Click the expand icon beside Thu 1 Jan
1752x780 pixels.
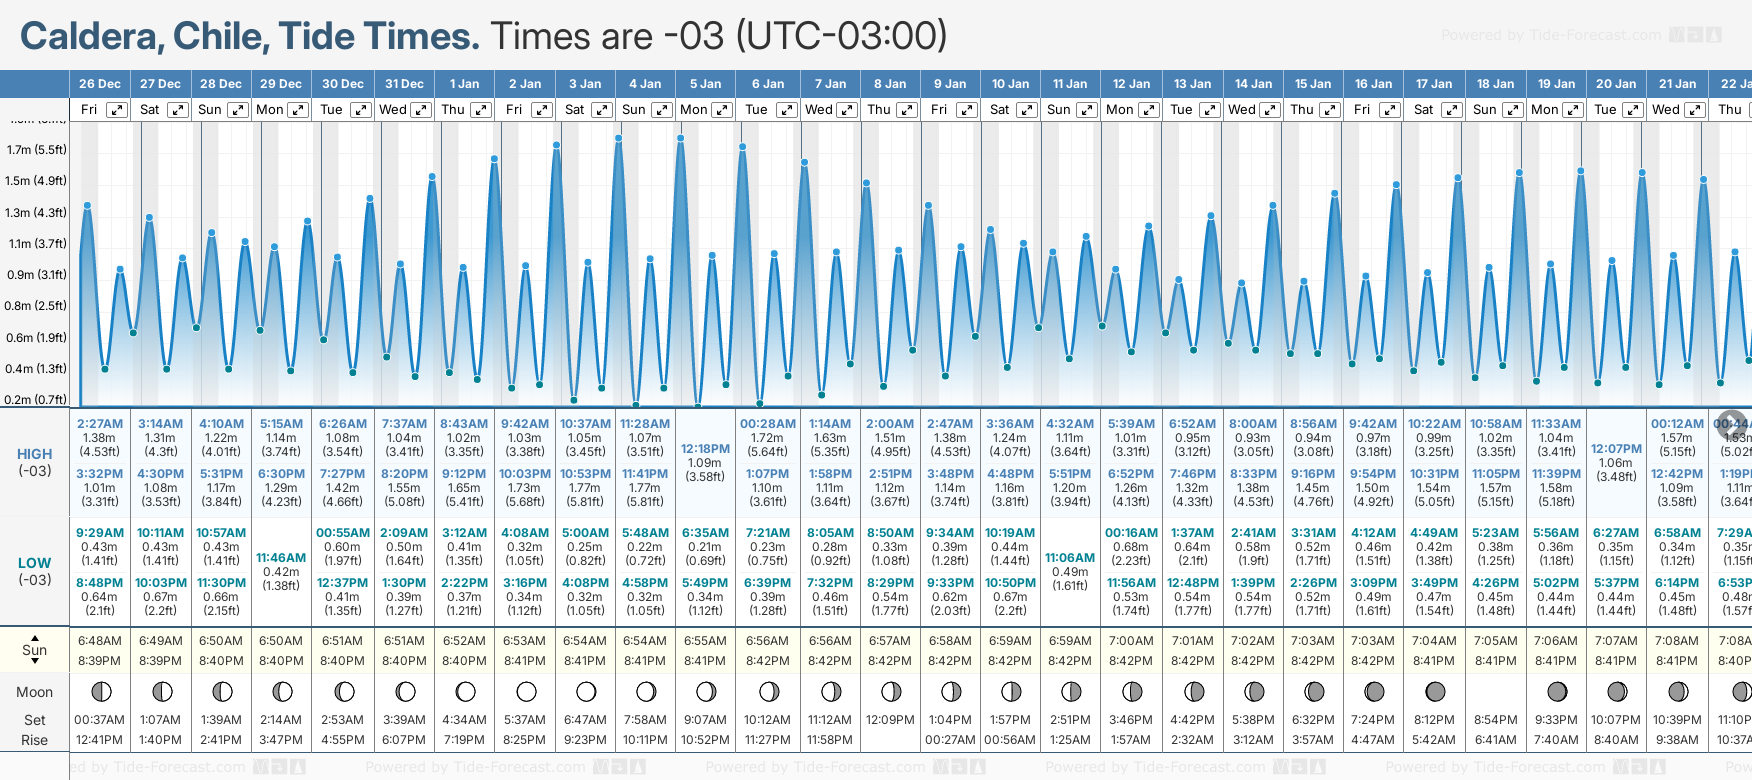pos(481,110)
